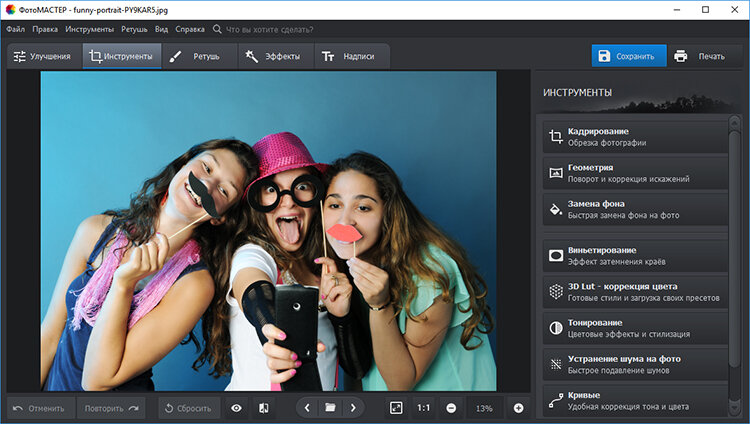Image resolution: width=750 pixels, height=424 pixels.
Task: Fit the image to screen
Action: point(396,408)
